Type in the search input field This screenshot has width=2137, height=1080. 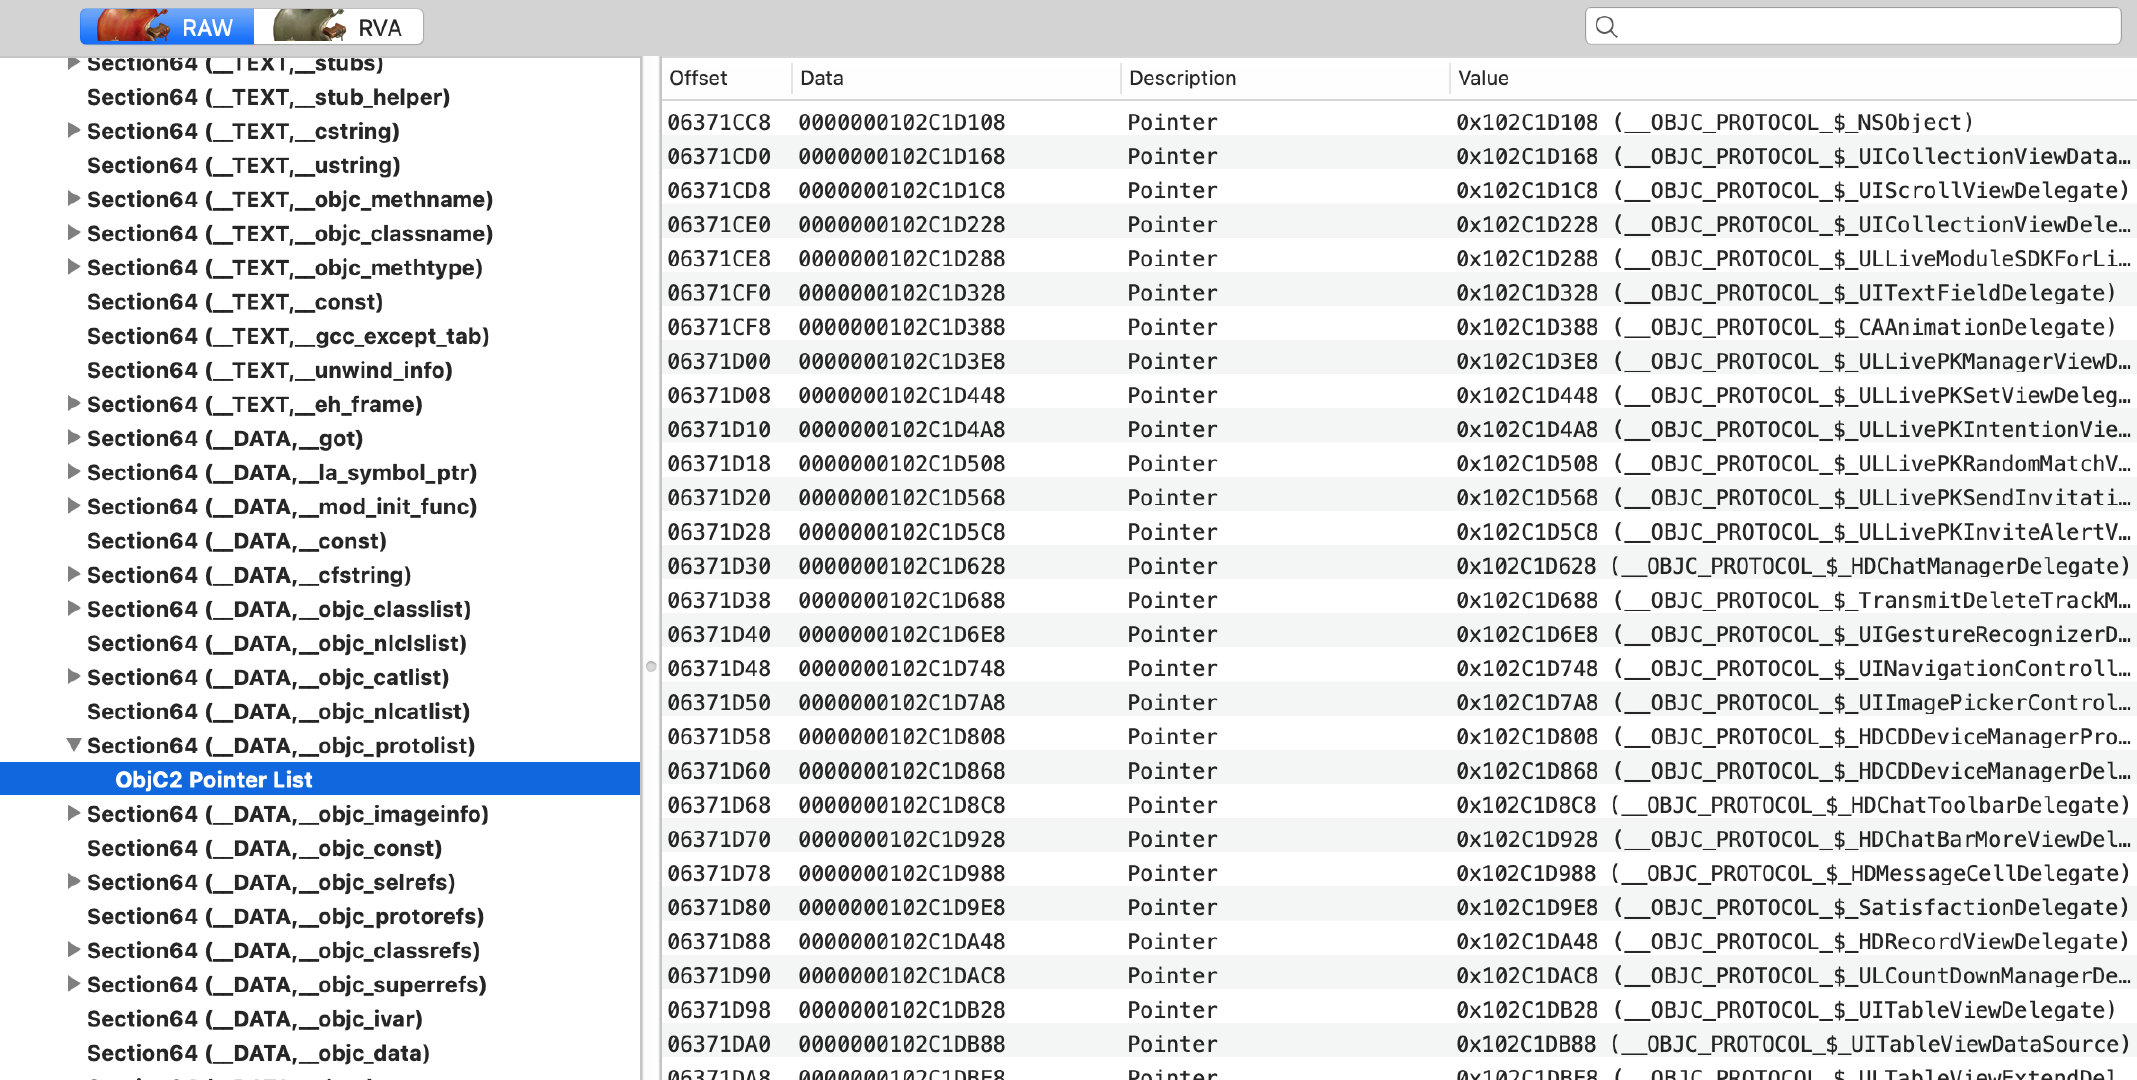coord(1860,27)
